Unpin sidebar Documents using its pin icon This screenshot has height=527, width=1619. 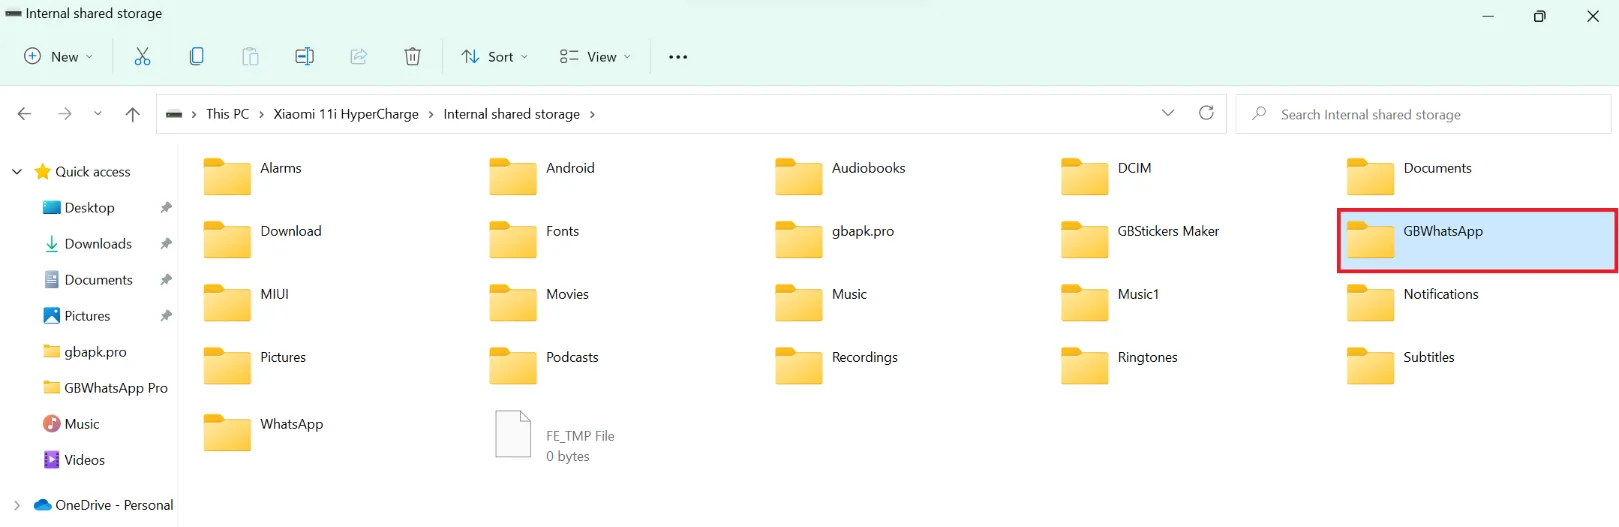pos(166,280)
